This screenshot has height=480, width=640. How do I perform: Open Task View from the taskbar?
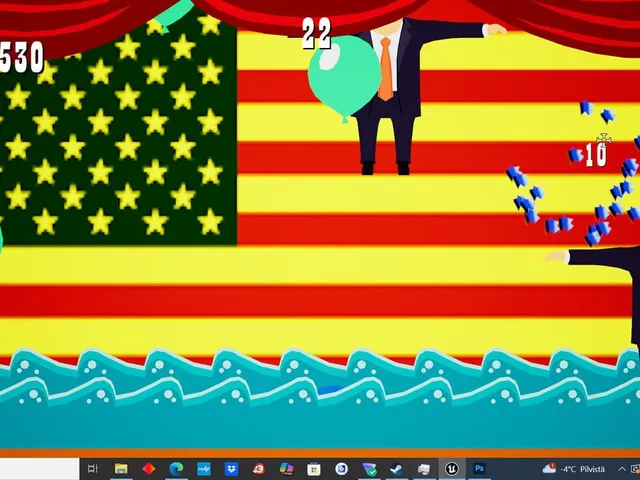[x=93, y=469]
